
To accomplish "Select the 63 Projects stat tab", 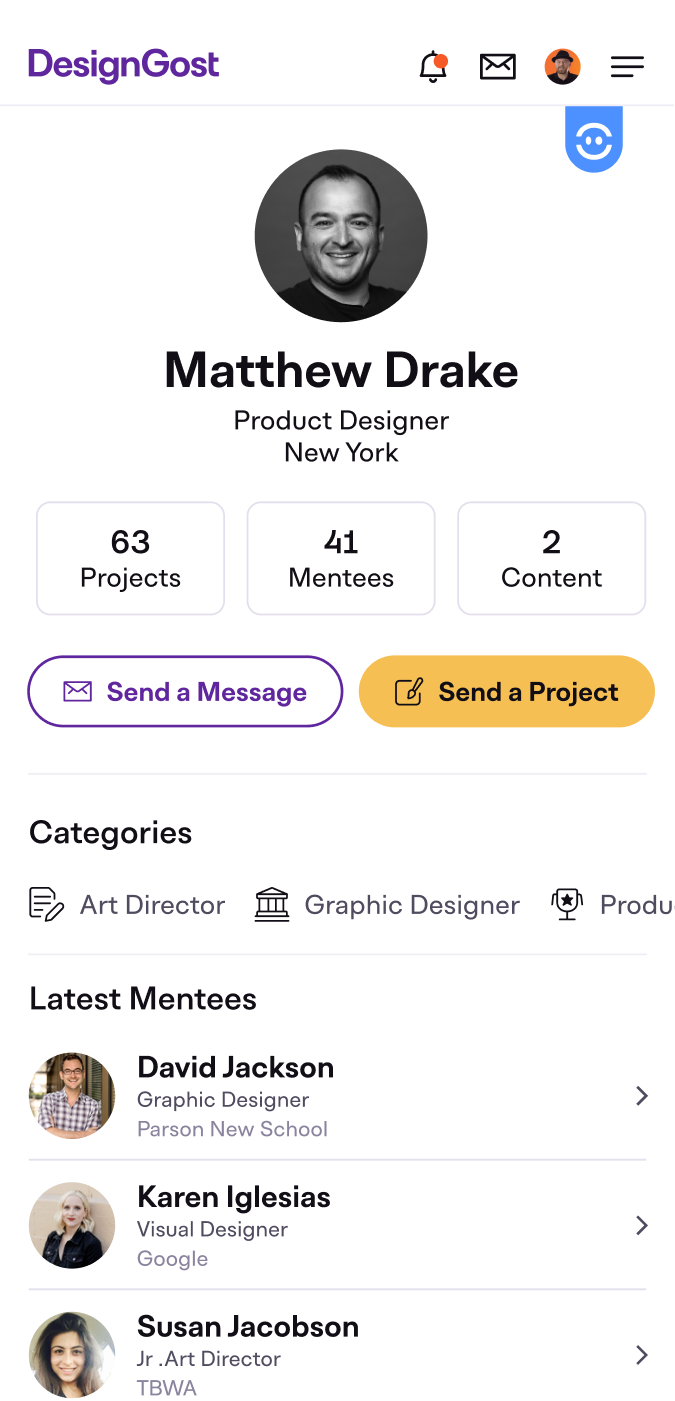I will (131, 558).
